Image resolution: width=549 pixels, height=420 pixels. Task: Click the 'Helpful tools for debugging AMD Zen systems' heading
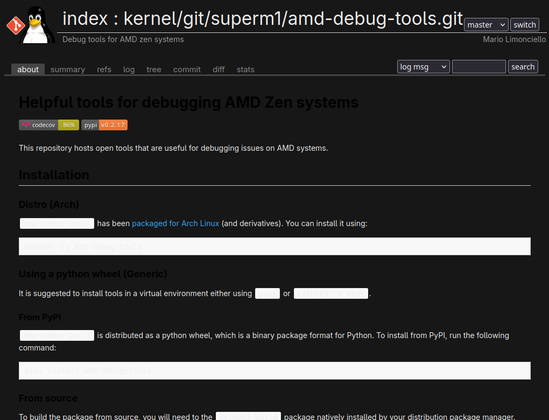[188, 103]
